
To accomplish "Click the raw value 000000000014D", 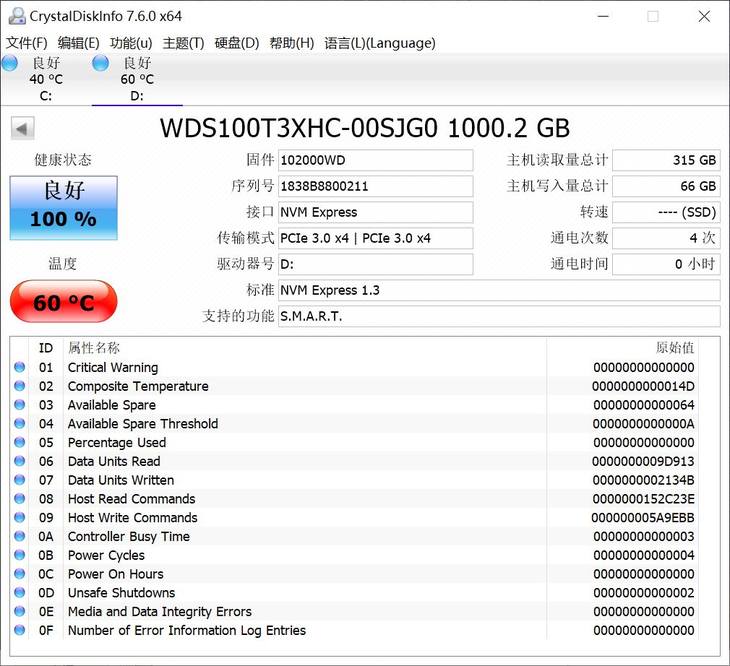I will (643, 386).
